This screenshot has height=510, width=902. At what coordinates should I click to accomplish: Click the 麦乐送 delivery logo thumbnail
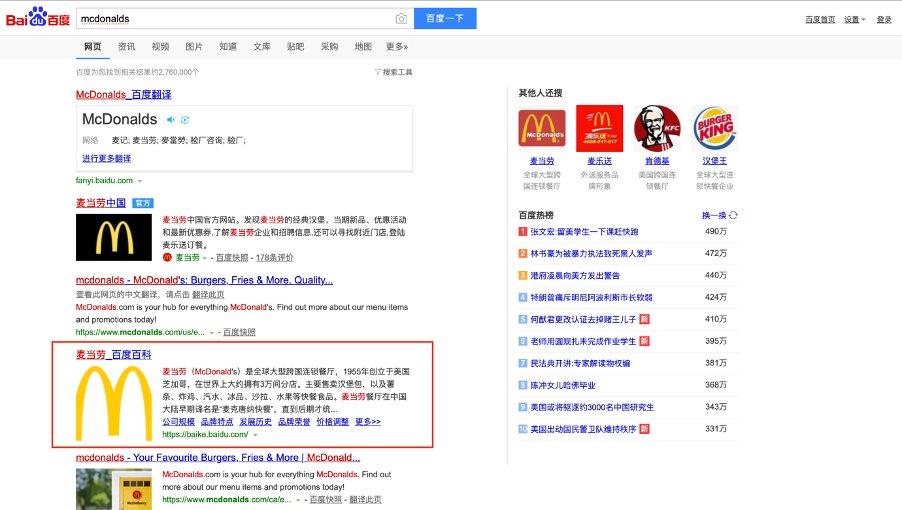pos(599,128)
